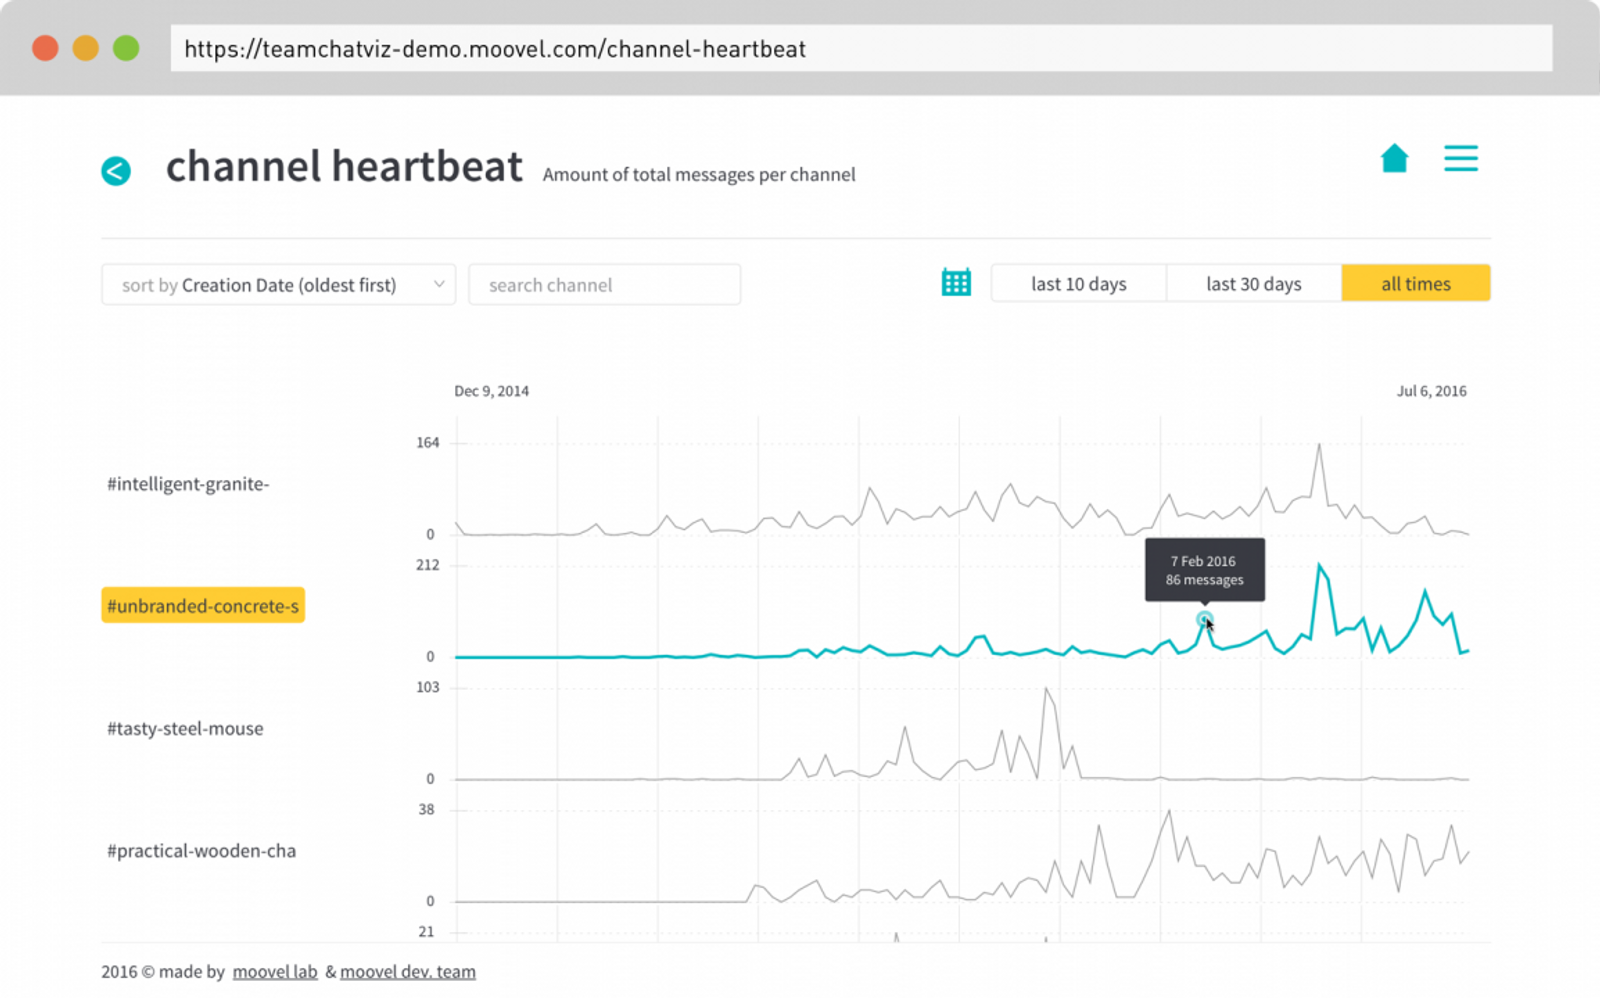The height and width of the screenshot is (998, 1600).
Task: Visit the moovel dev. team link
Action: [x=408, y=972]
